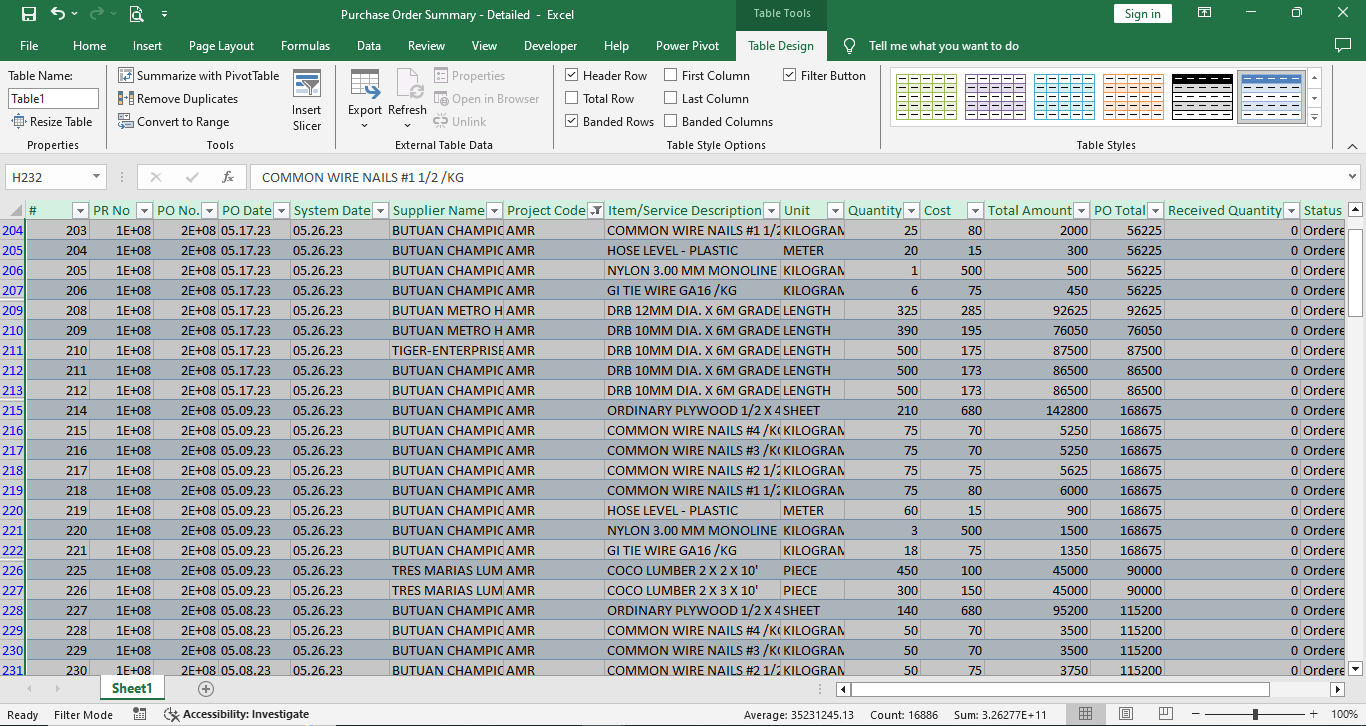
Task: Click the Table Name input field
Action: click(x=54, y=99)
